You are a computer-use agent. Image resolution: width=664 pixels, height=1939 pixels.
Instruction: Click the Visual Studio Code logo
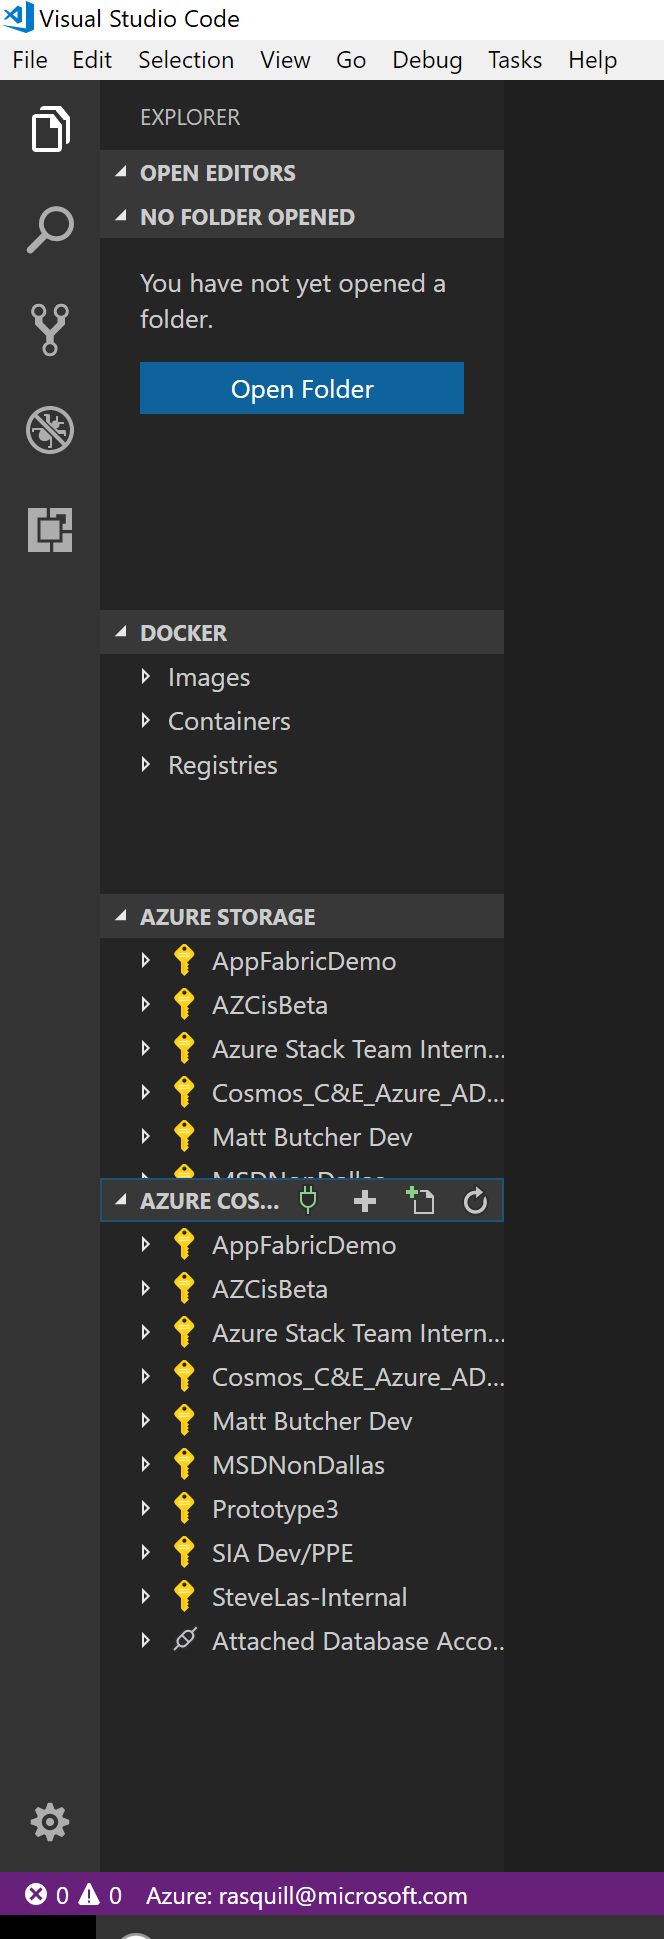tap(19, 17)
